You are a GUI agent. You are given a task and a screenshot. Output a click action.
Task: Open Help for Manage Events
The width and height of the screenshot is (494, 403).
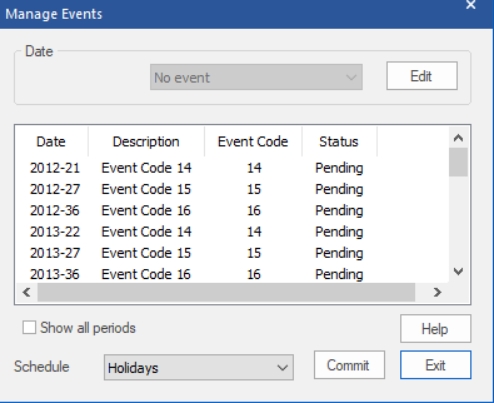click(x=436, y=328)
